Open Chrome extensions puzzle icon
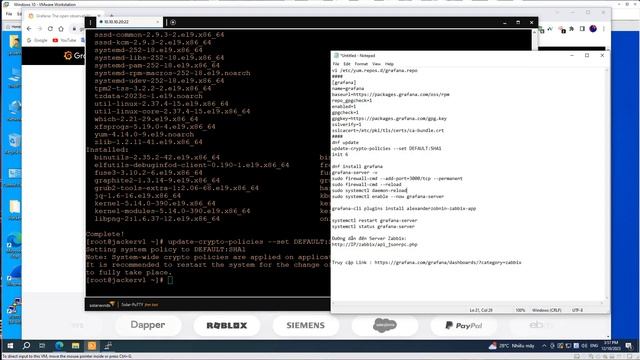 click(x=571, y=29)
